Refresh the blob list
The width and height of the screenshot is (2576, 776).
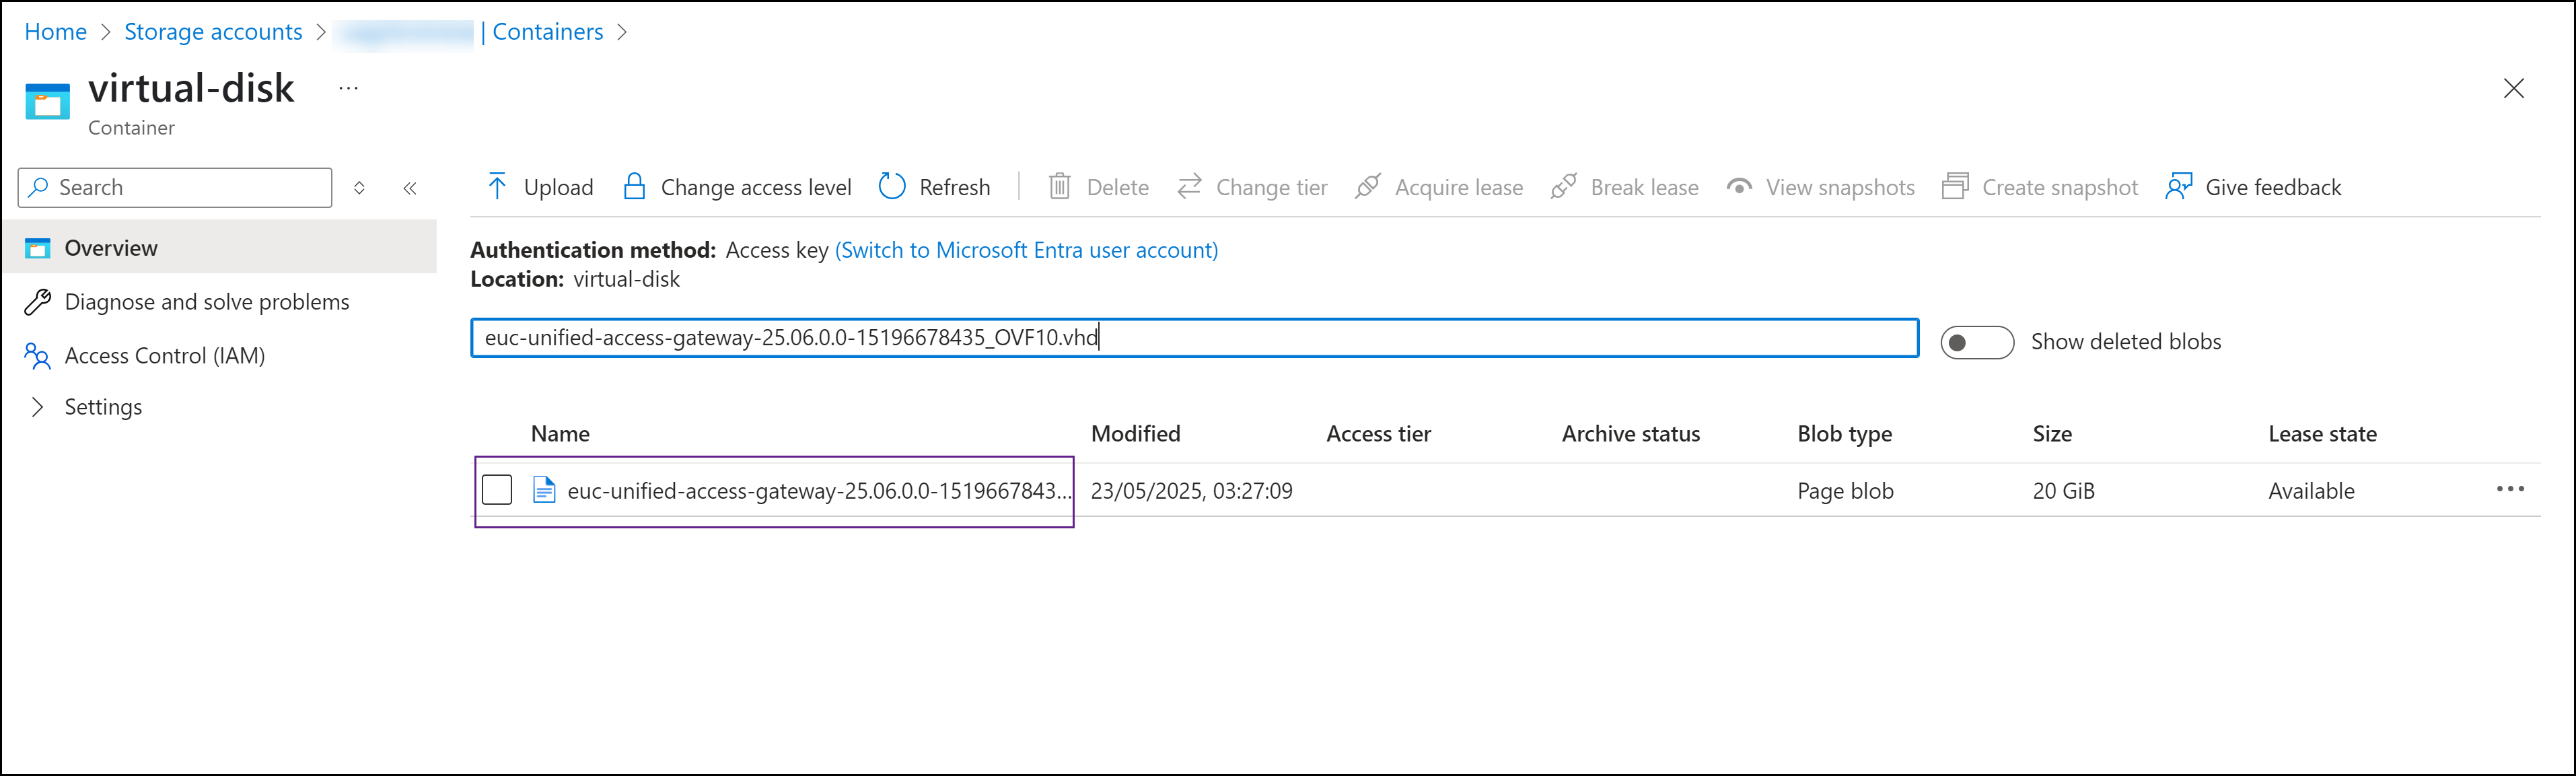tap(934, 187)
